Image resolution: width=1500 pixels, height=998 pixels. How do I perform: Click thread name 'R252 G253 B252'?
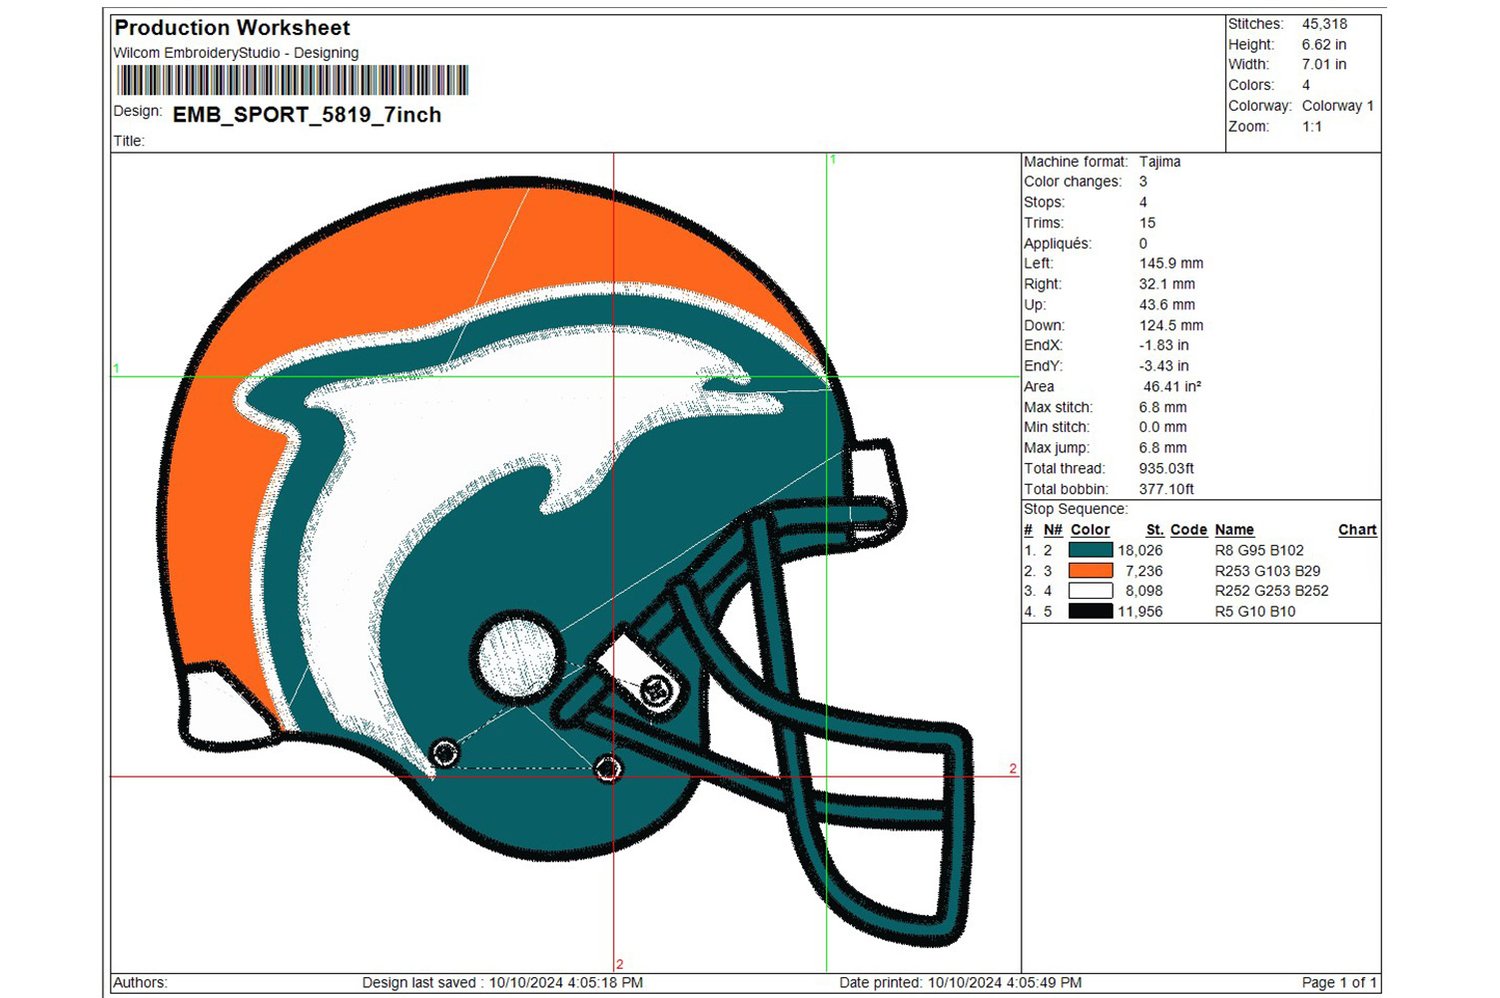coord(1272,591)
